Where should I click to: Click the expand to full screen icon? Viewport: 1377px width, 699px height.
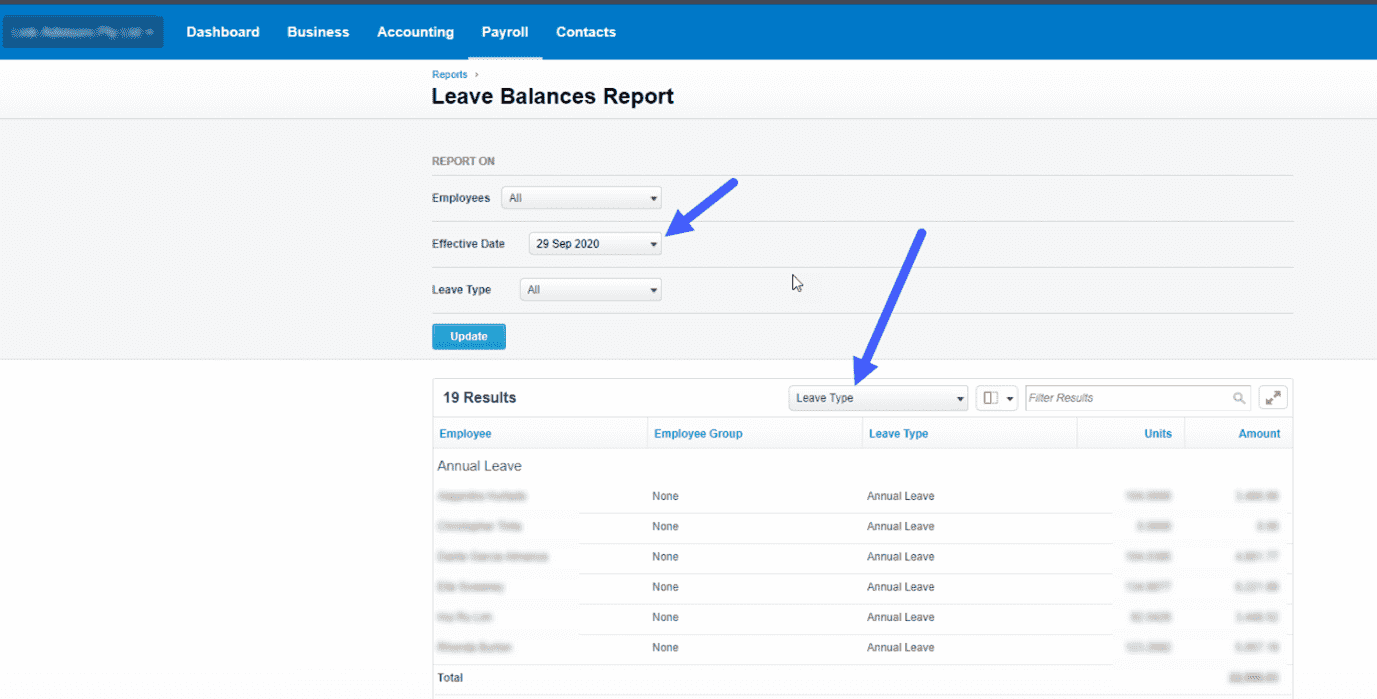[1273, 398]
